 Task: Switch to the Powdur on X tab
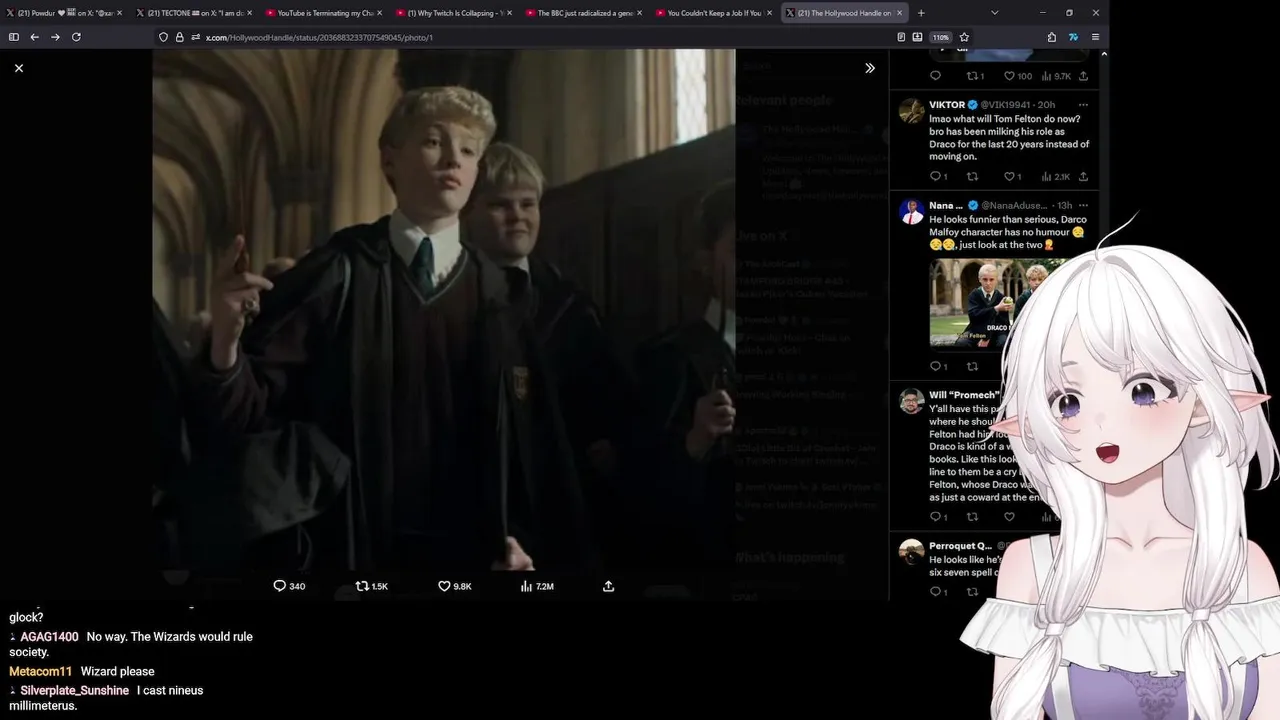[x=63, y=13]
